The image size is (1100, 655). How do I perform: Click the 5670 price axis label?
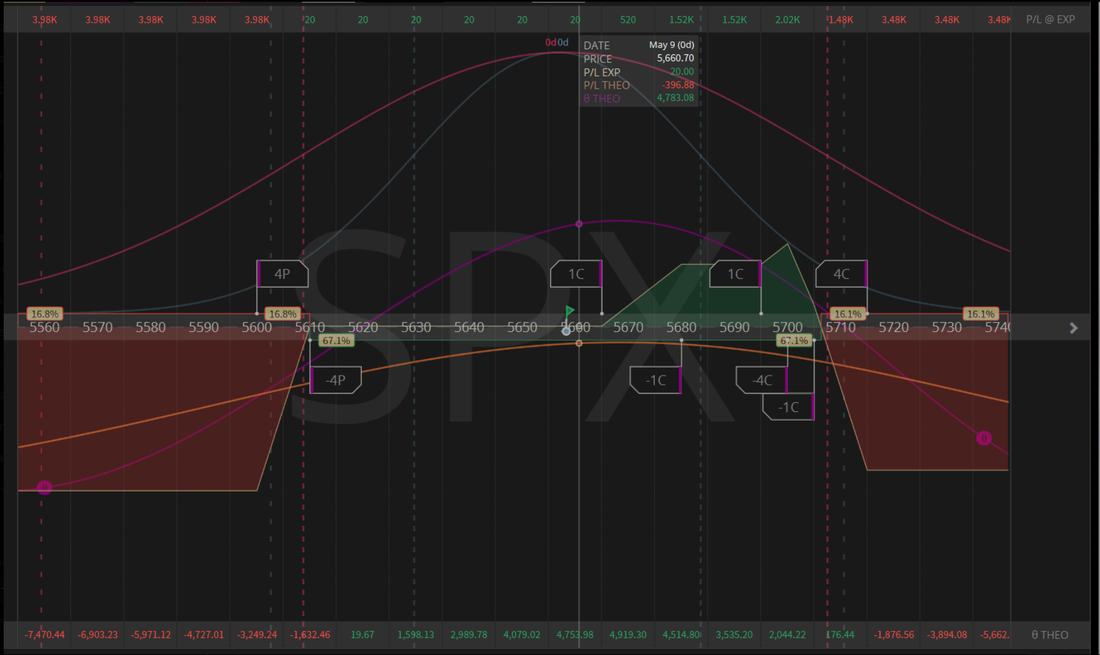[628, 328]
